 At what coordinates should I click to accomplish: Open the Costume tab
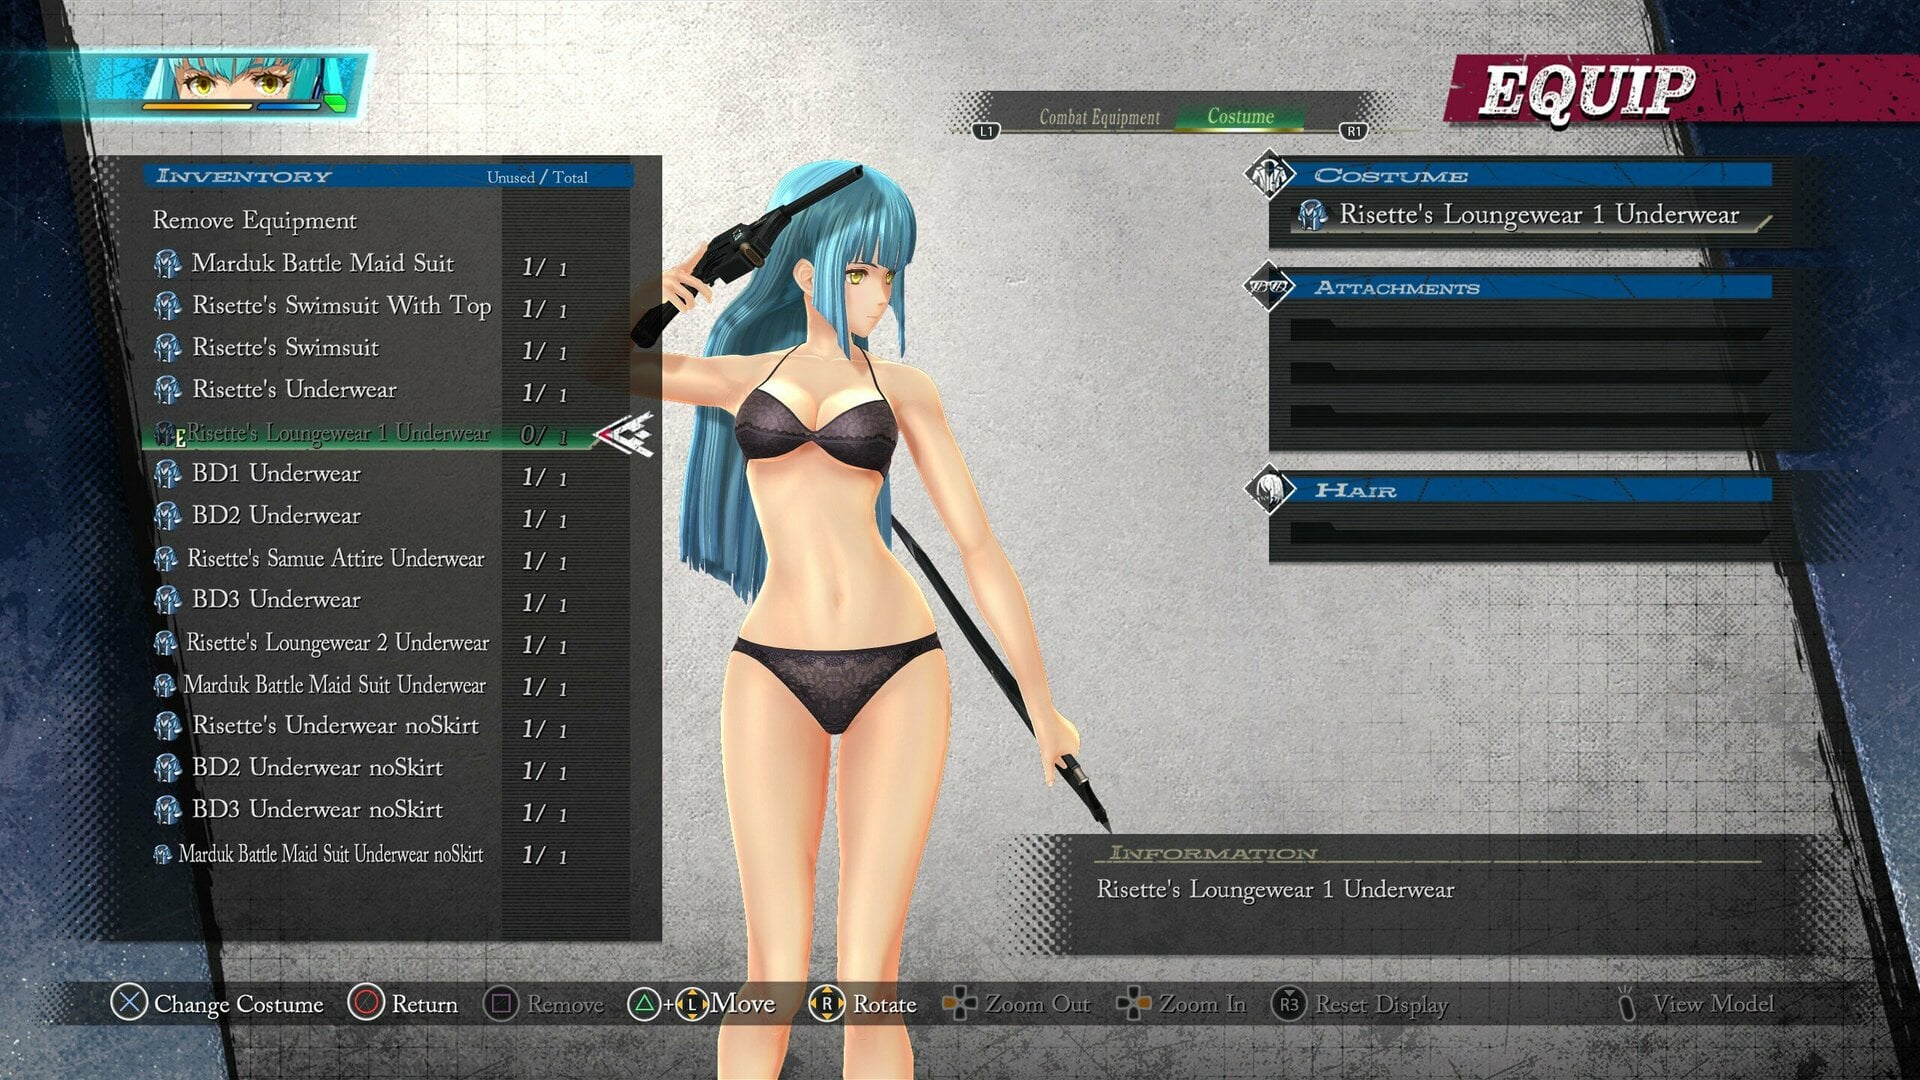(x=1240, y=116)
